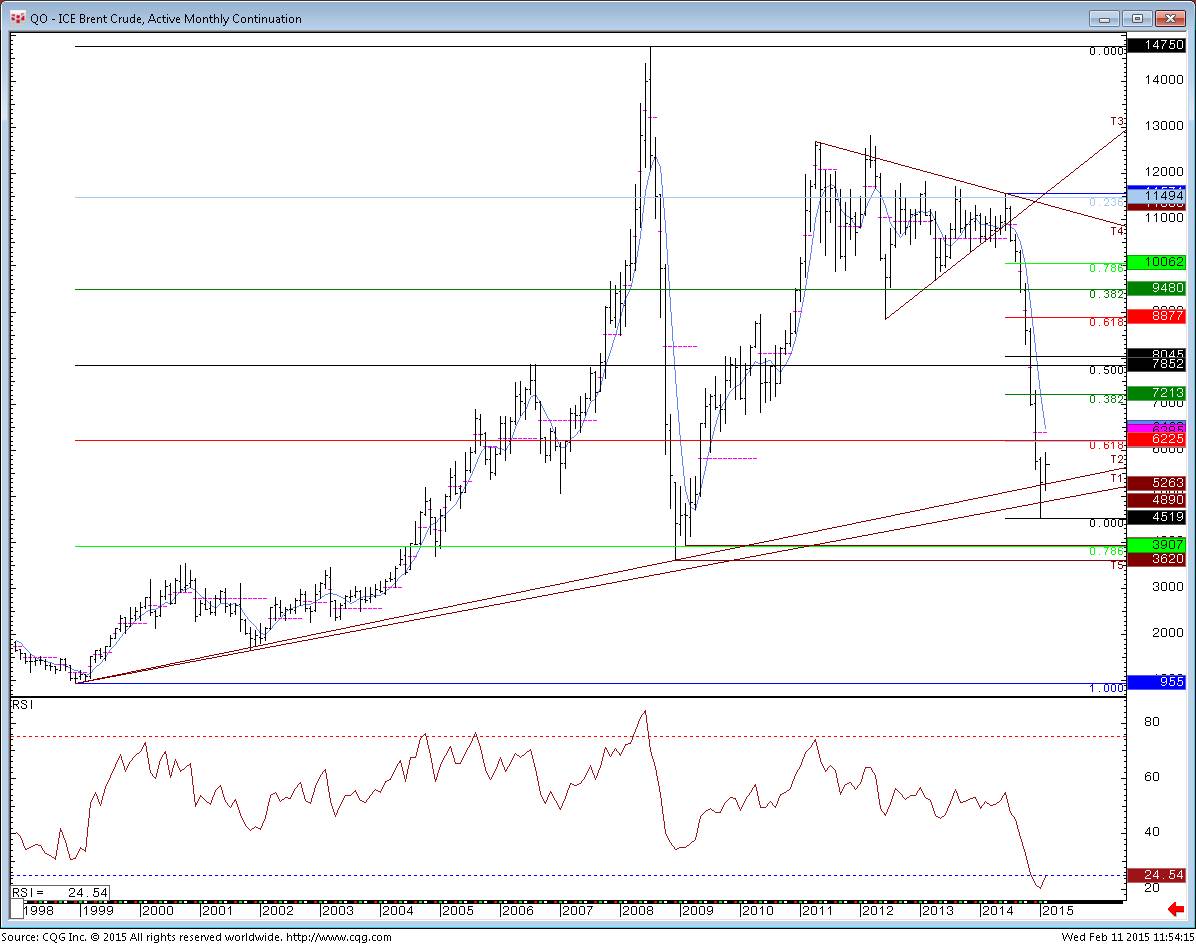Click the bright green 10062 price marker
Image resolution: width=1196 pixels, height=945 pixels.
pyautogui.click(x=1156, y=263)
